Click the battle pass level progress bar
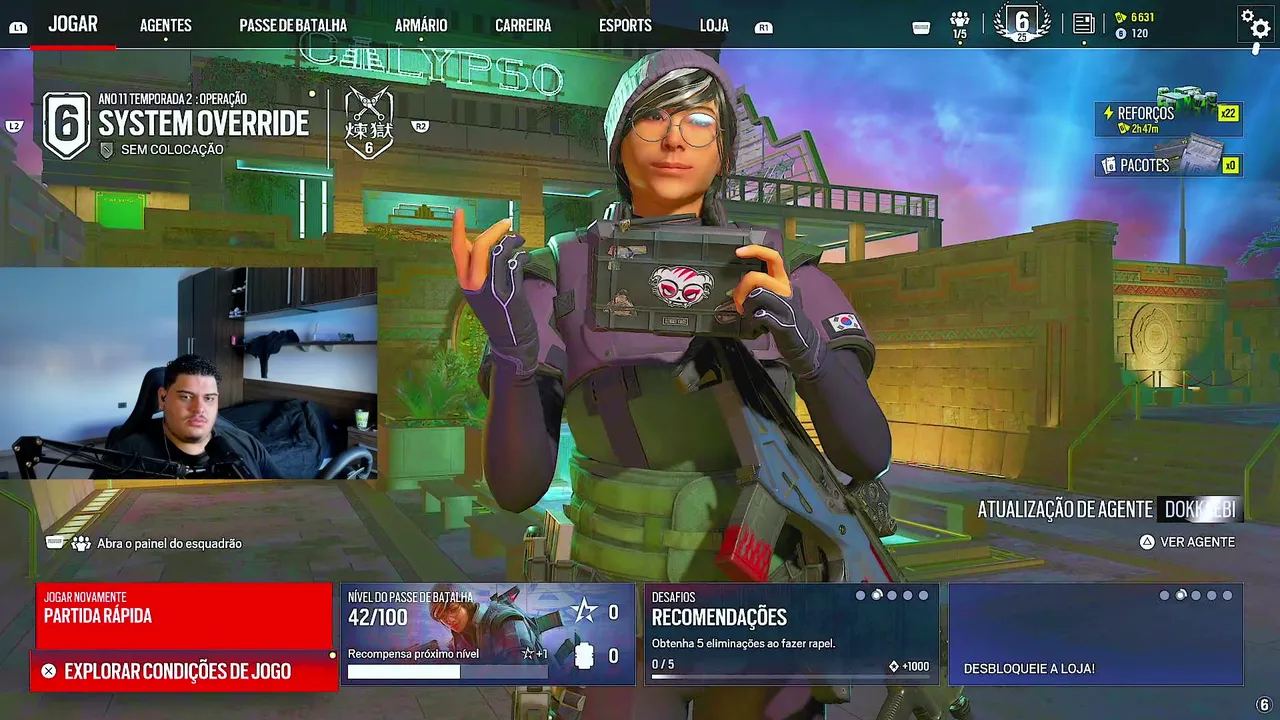The image size is (1280, 720). [x=448, y=671]
